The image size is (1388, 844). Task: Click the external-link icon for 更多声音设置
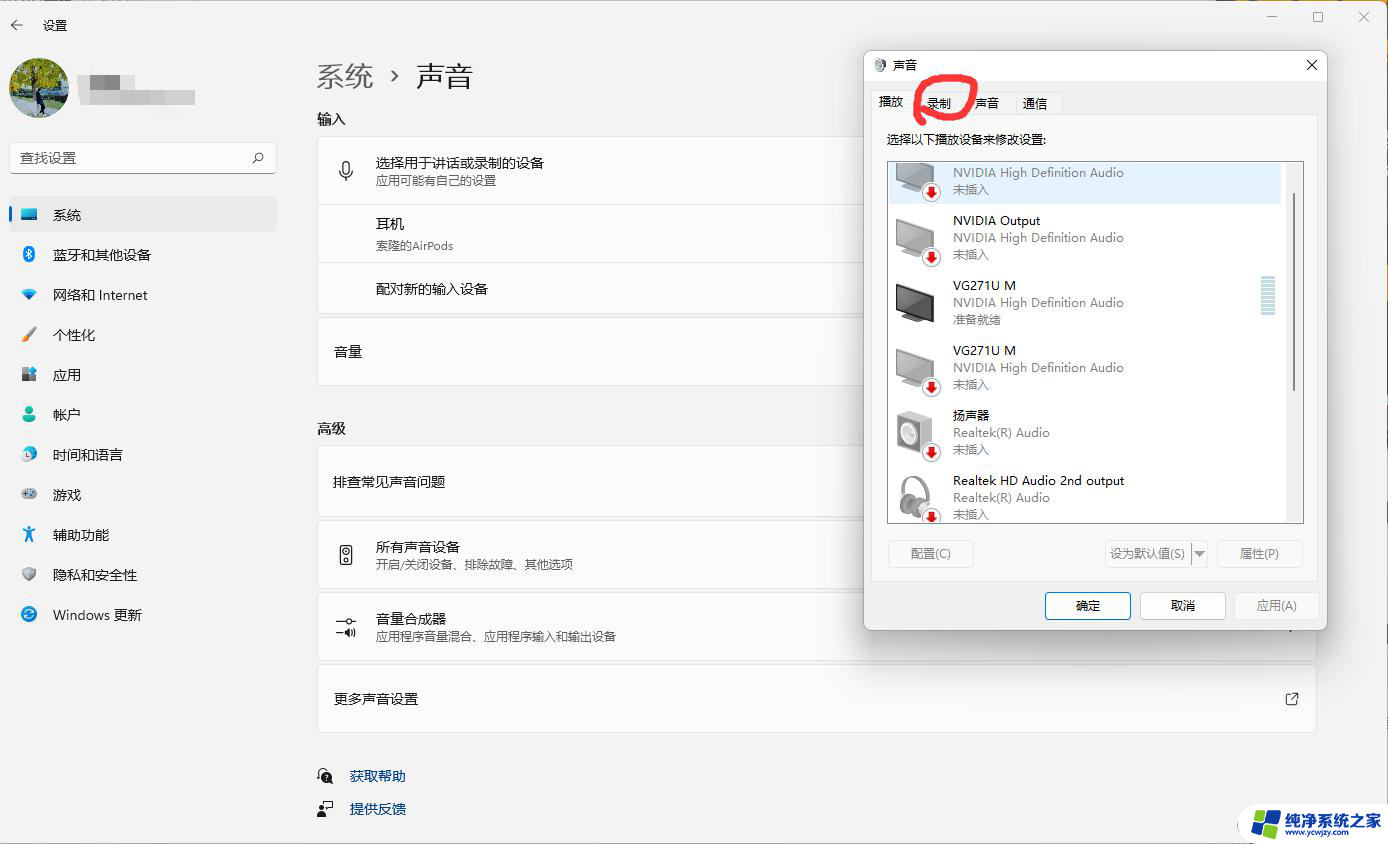click(x=1292, y=699)
